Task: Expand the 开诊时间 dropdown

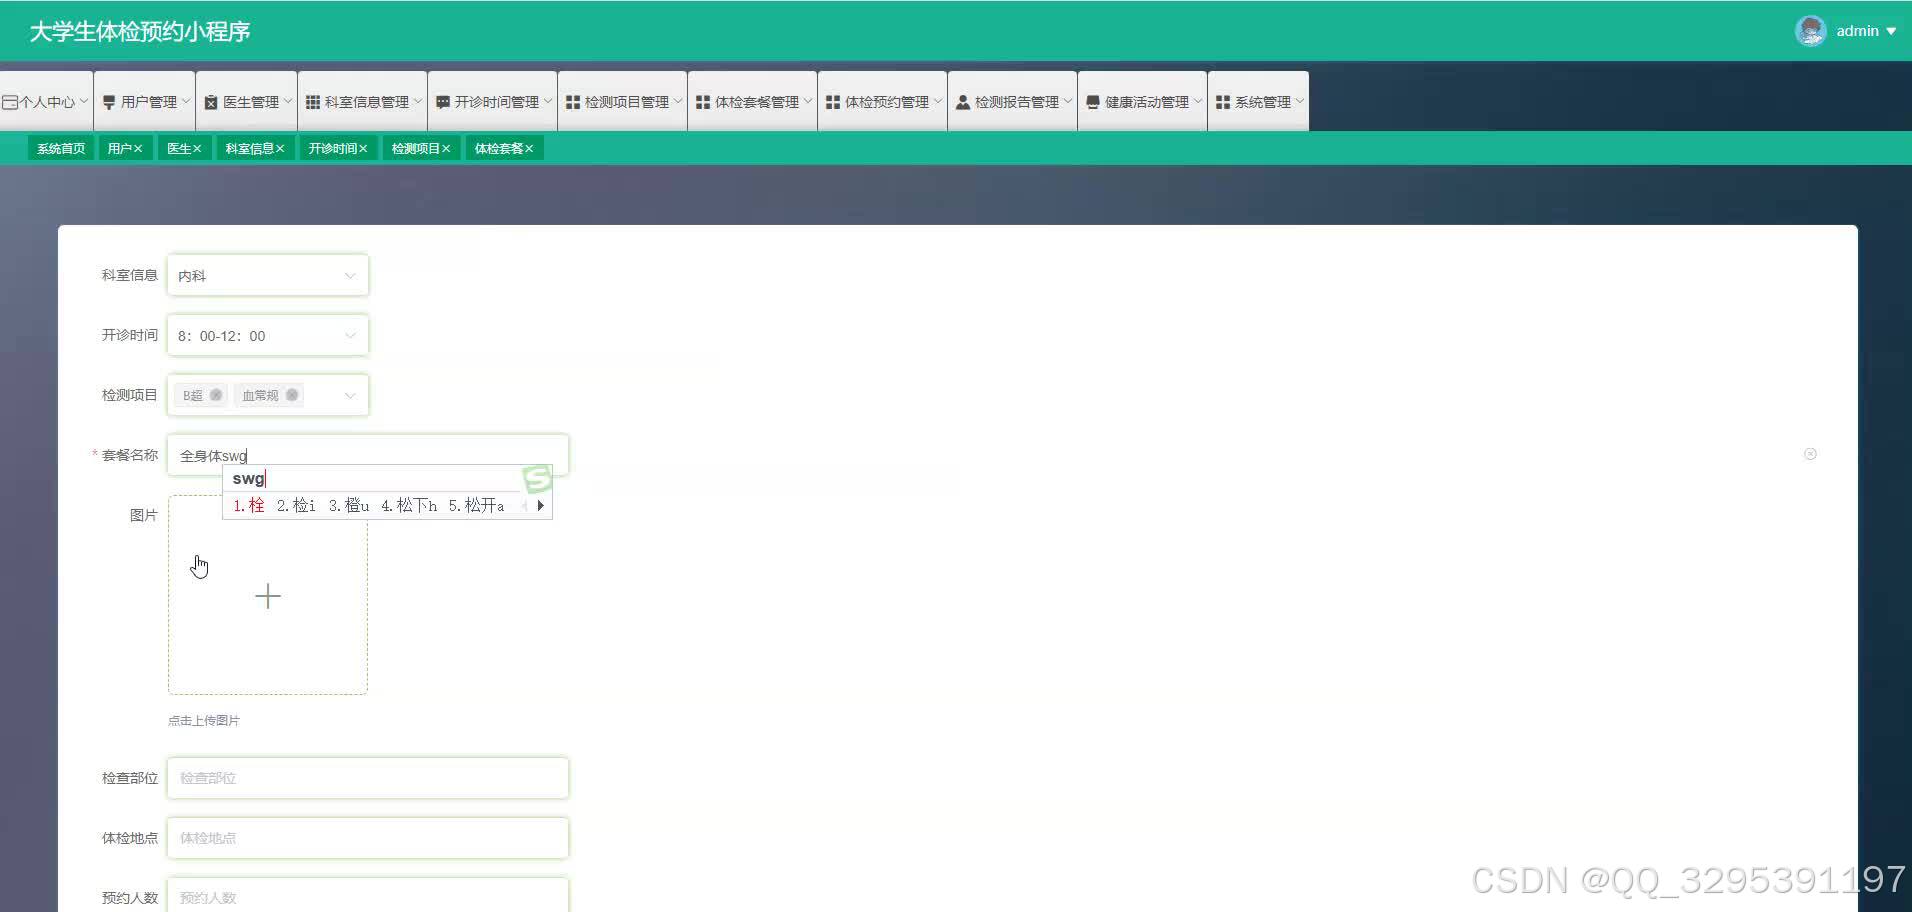Action: (x=268, y=335)
